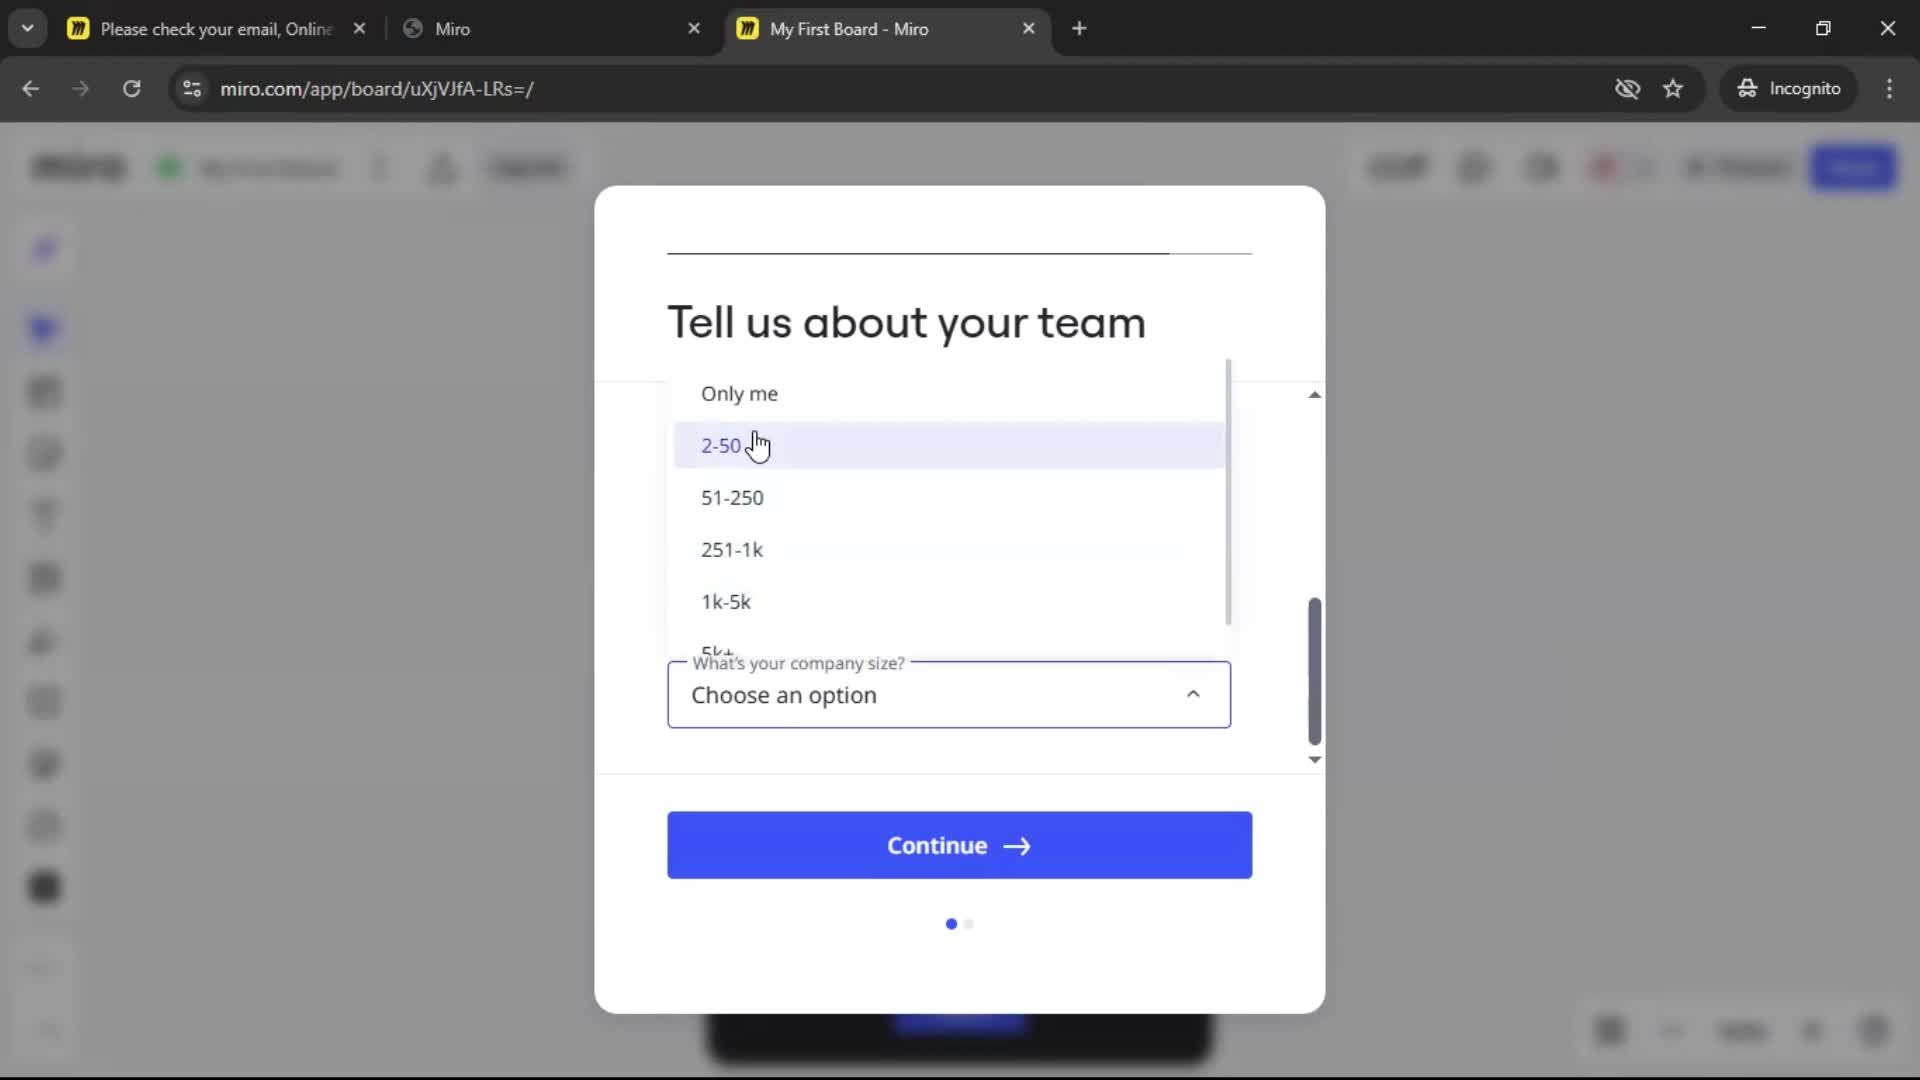View site information icon in address bar

(x=192, y=89)
